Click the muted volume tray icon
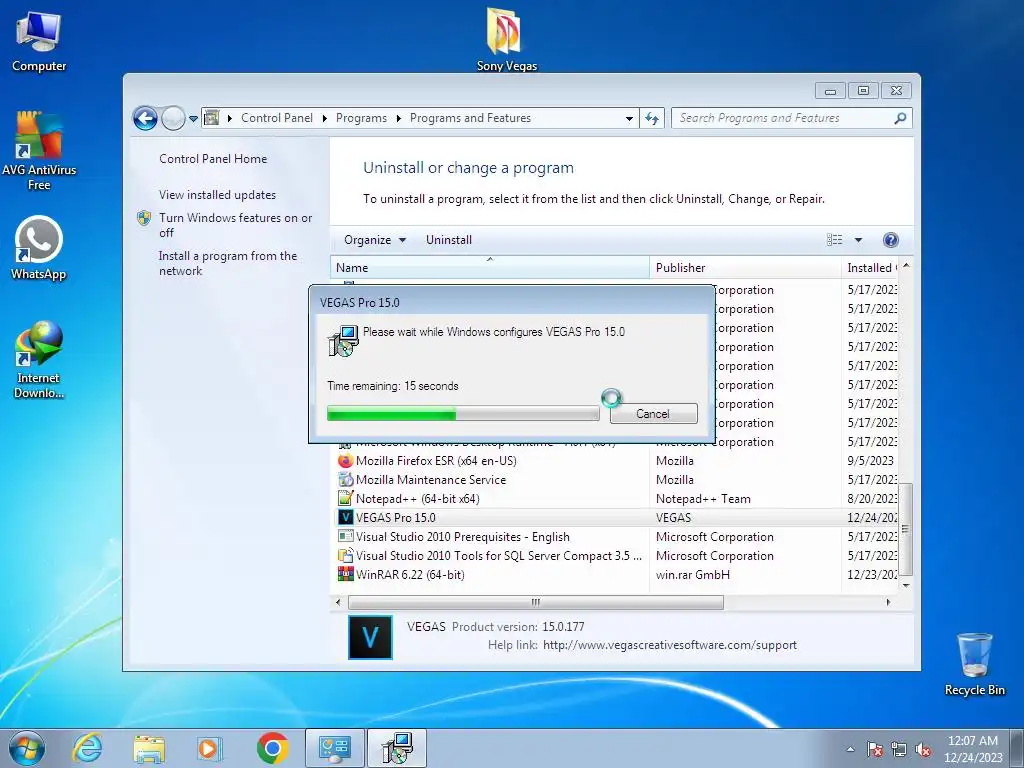Screen dimensions: 1024x768 click(923, 749)
